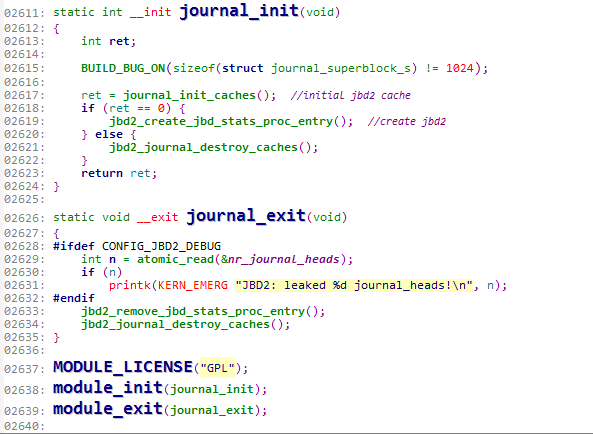Image resolution: width=593 pixels, height=434 pixels.
Task: Click '#ifdef CONFIG_JBD2_DEBUG' directive
Action: 137,246
